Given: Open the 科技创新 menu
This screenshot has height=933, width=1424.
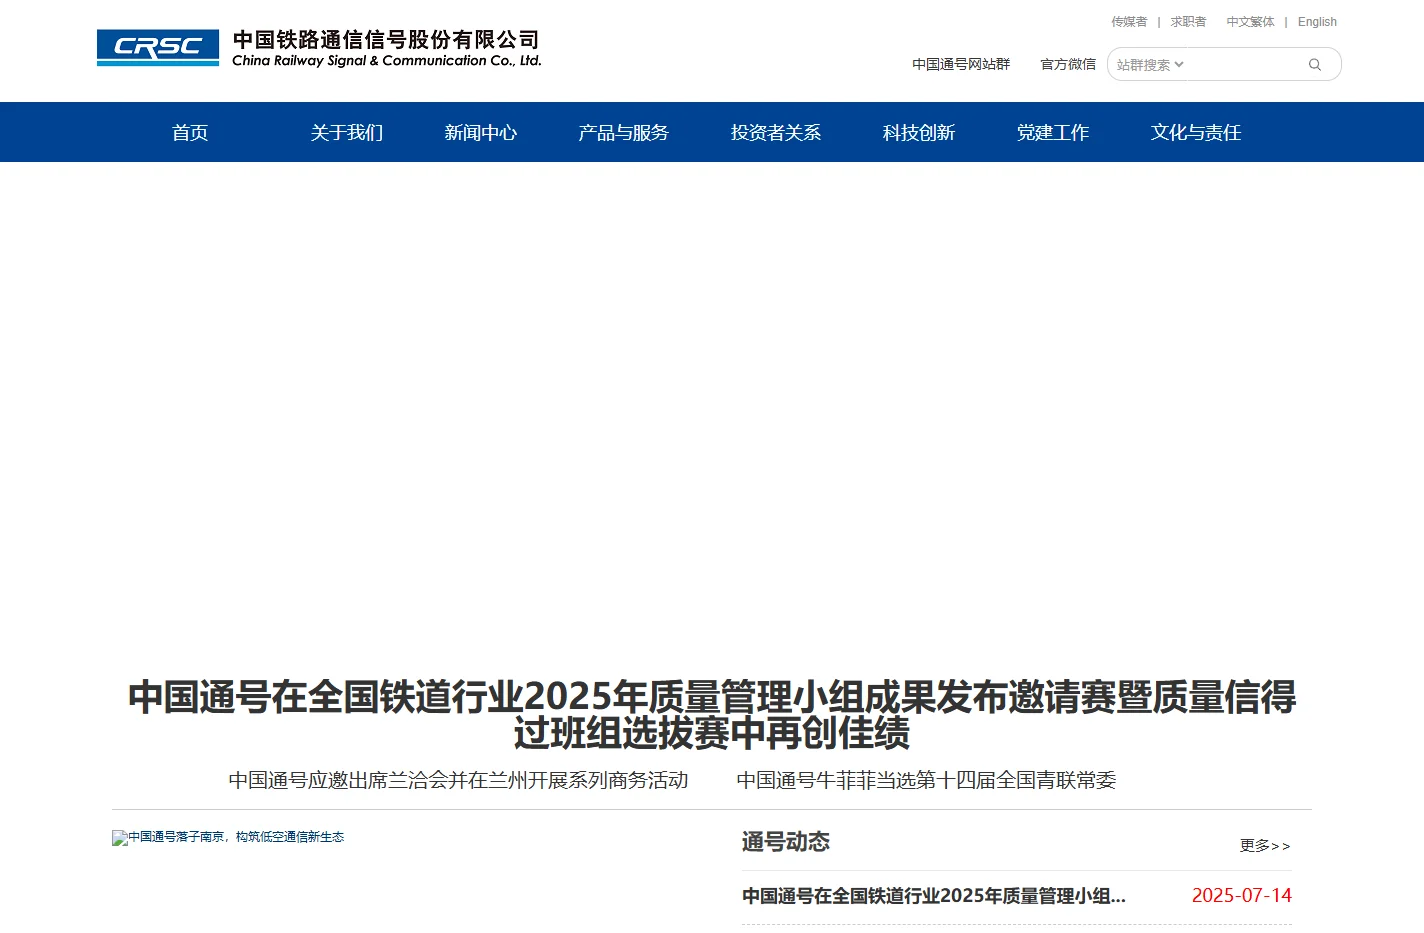Looking at the screenshot, I should (919, 133).
